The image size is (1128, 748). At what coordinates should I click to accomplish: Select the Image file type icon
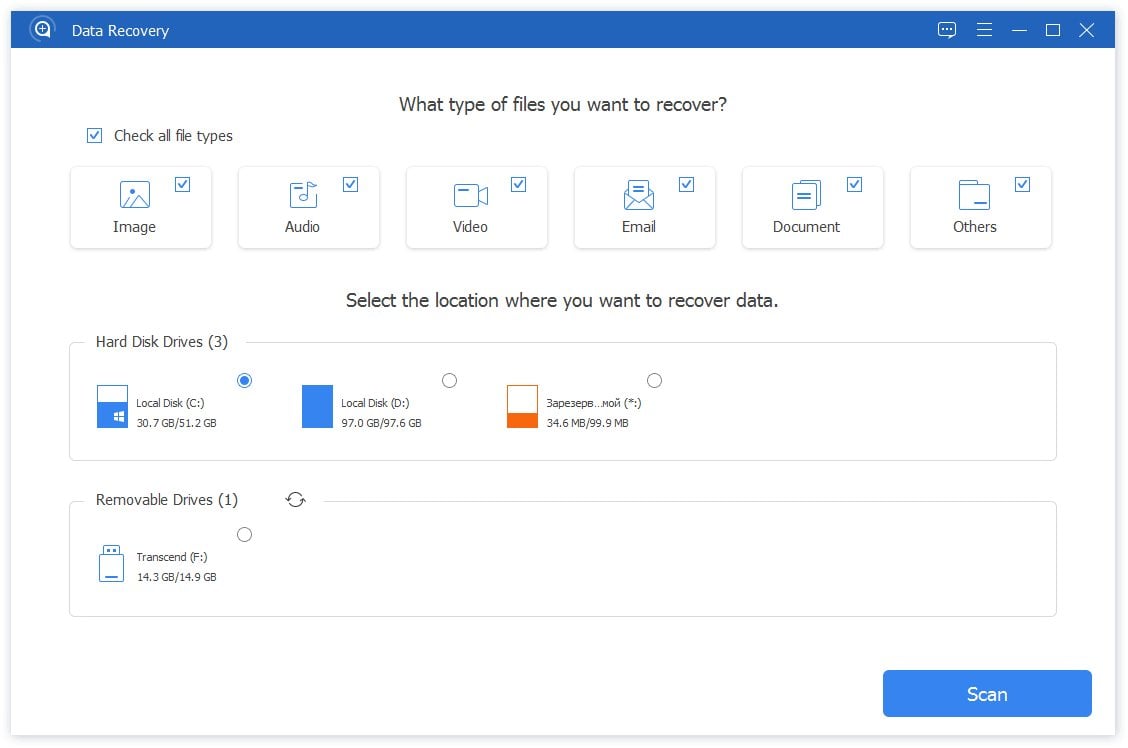[136, 194]
